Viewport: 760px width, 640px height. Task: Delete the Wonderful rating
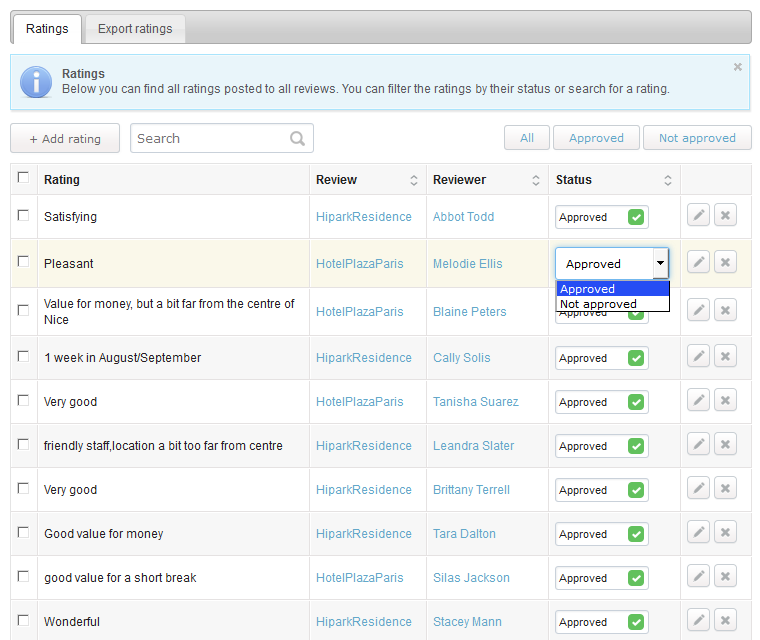point(725,620)
